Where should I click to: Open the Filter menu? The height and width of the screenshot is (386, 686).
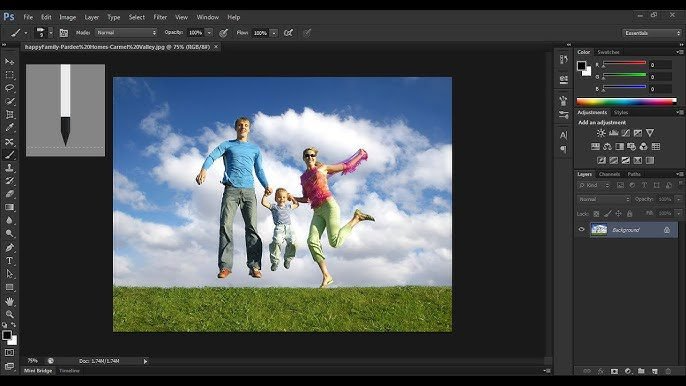point(160,17)
